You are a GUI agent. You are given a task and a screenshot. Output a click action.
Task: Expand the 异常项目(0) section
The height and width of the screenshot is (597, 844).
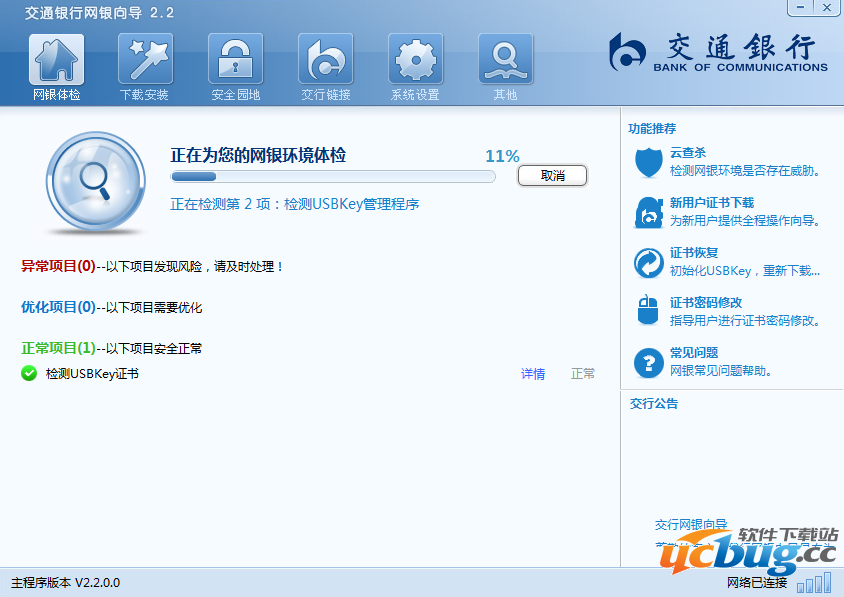click(x=58, y=267)
